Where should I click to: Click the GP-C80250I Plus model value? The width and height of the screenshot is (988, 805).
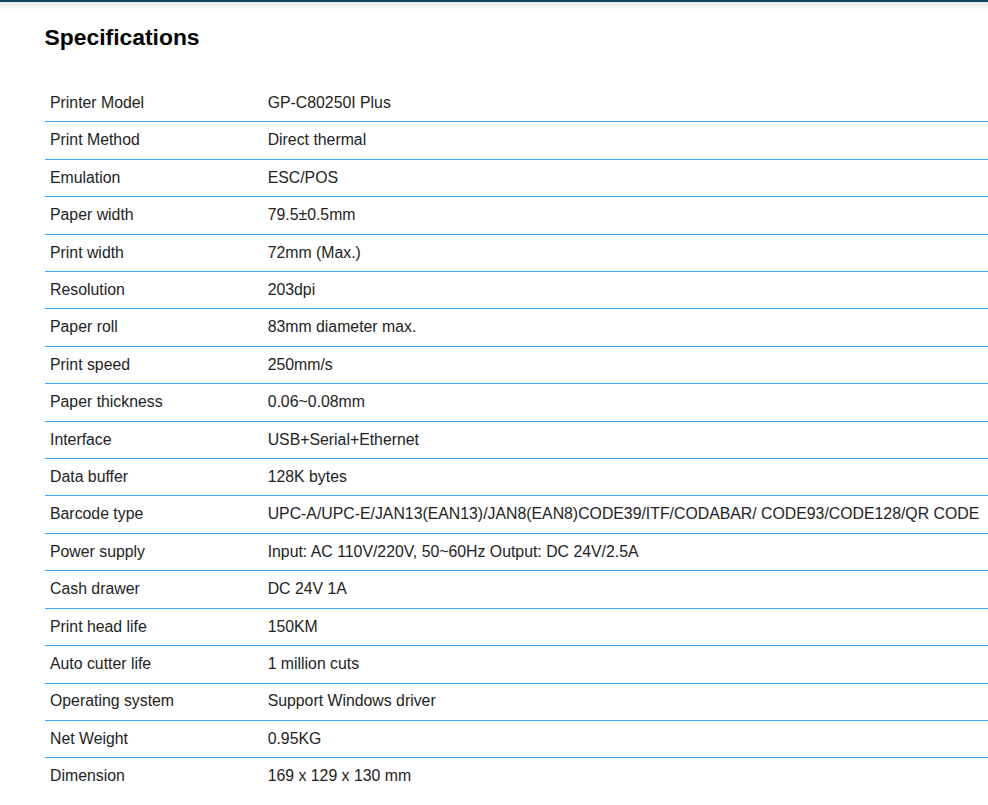(329, 102)
